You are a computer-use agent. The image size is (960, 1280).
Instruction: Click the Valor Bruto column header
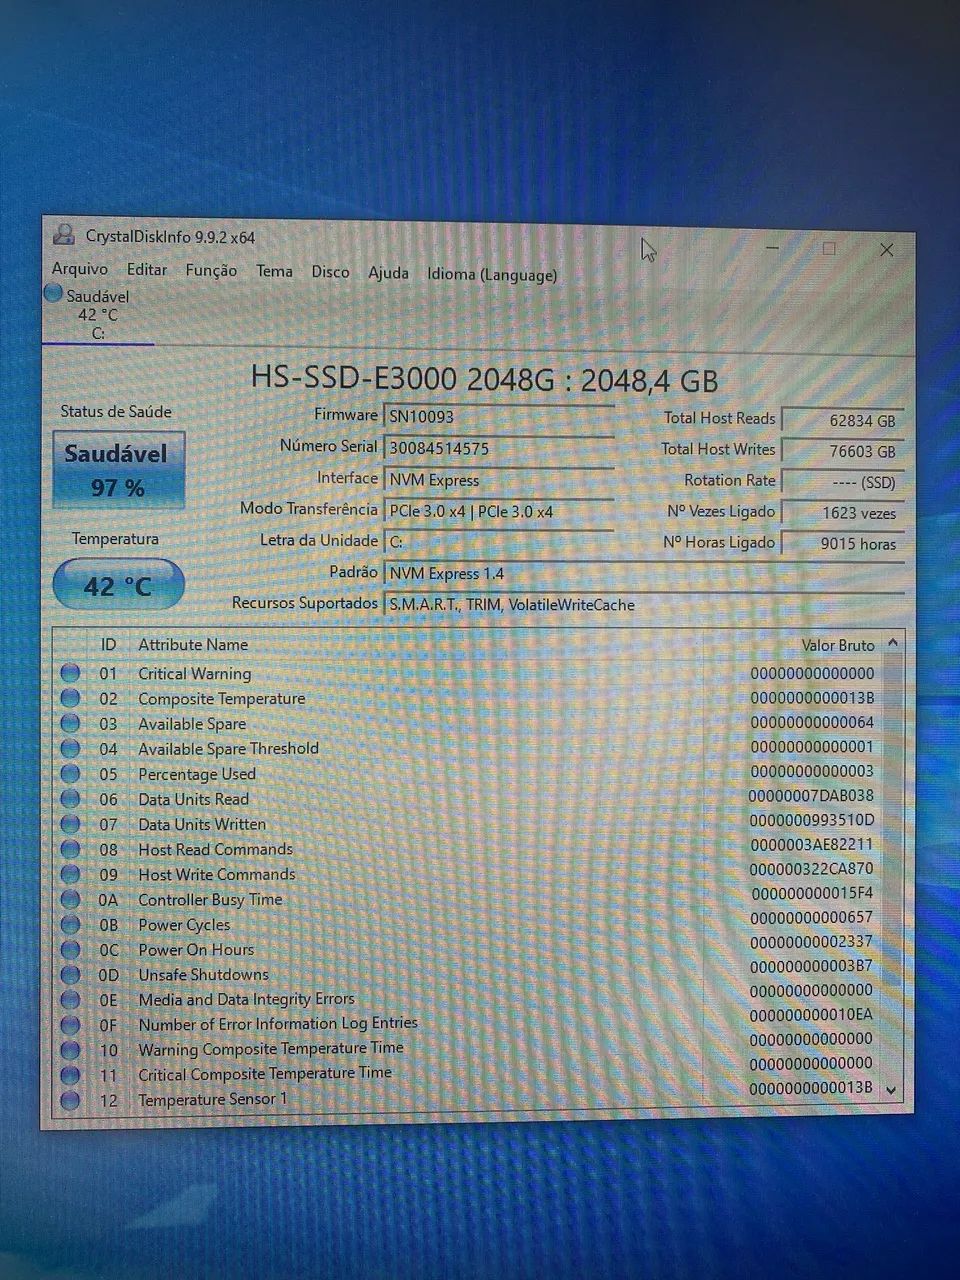coord(838,645)
